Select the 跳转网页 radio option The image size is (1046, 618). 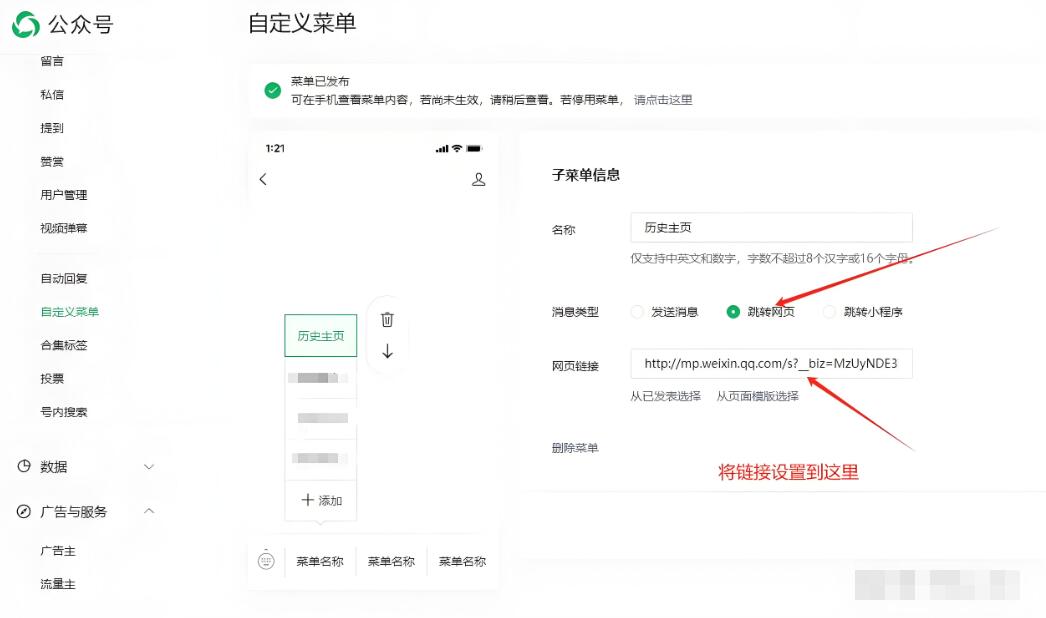(x=733, y=312)
